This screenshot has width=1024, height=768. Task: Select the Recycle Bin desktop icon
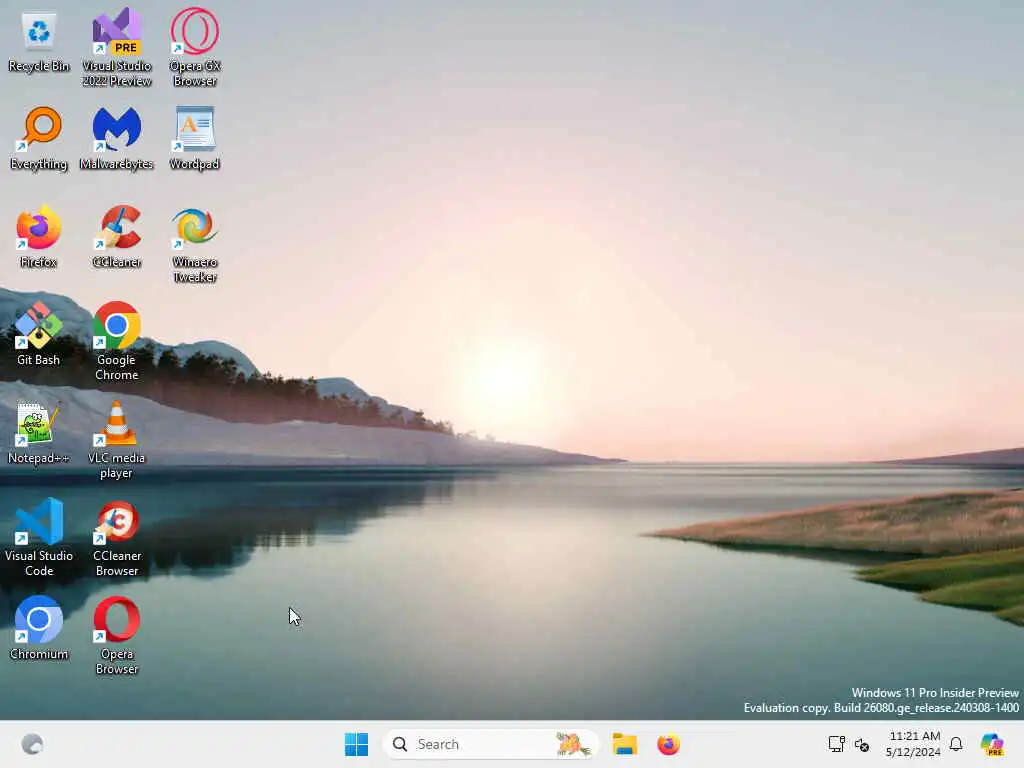pyautogui.click(x=39, y=41)
